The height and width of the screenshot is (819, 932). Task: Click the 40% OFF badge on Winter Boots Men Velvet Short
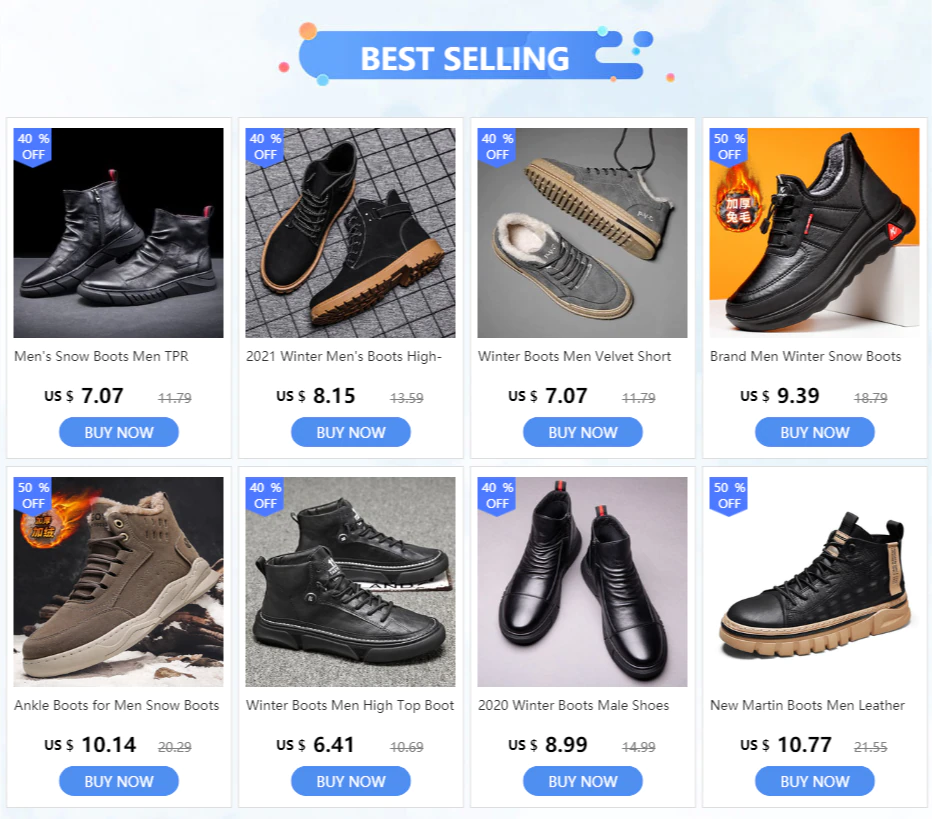(497, 147)
